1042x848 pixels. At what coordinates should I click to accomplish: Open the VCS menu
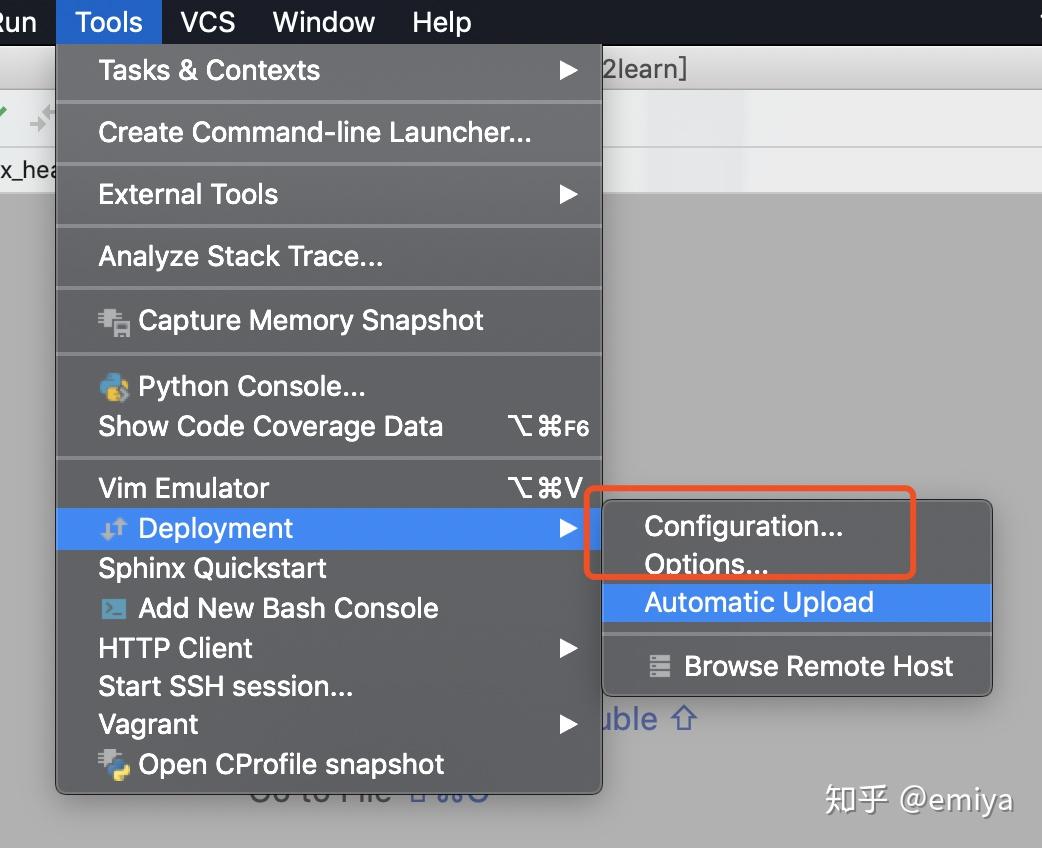[x=208, y=22]
